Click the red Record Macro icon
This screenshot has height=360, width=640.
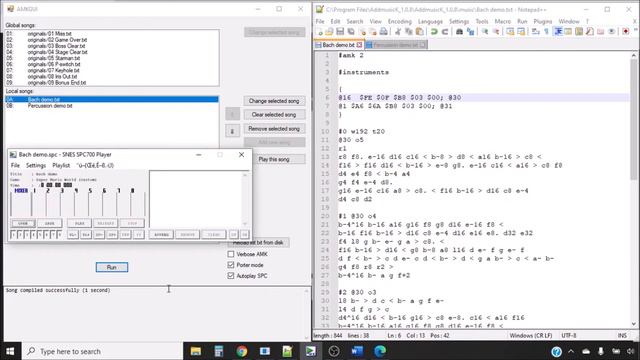click(x=626, y=32)
